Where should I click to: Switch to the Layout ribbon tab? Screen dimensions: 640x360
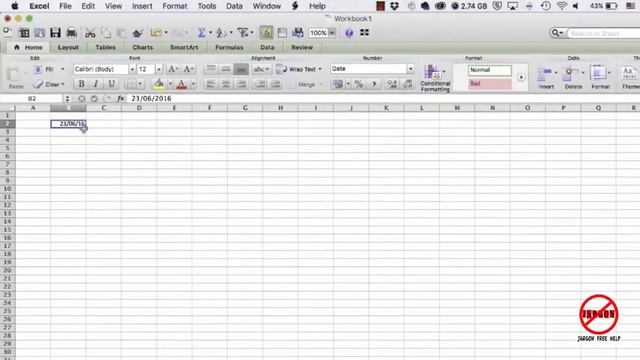68,47
